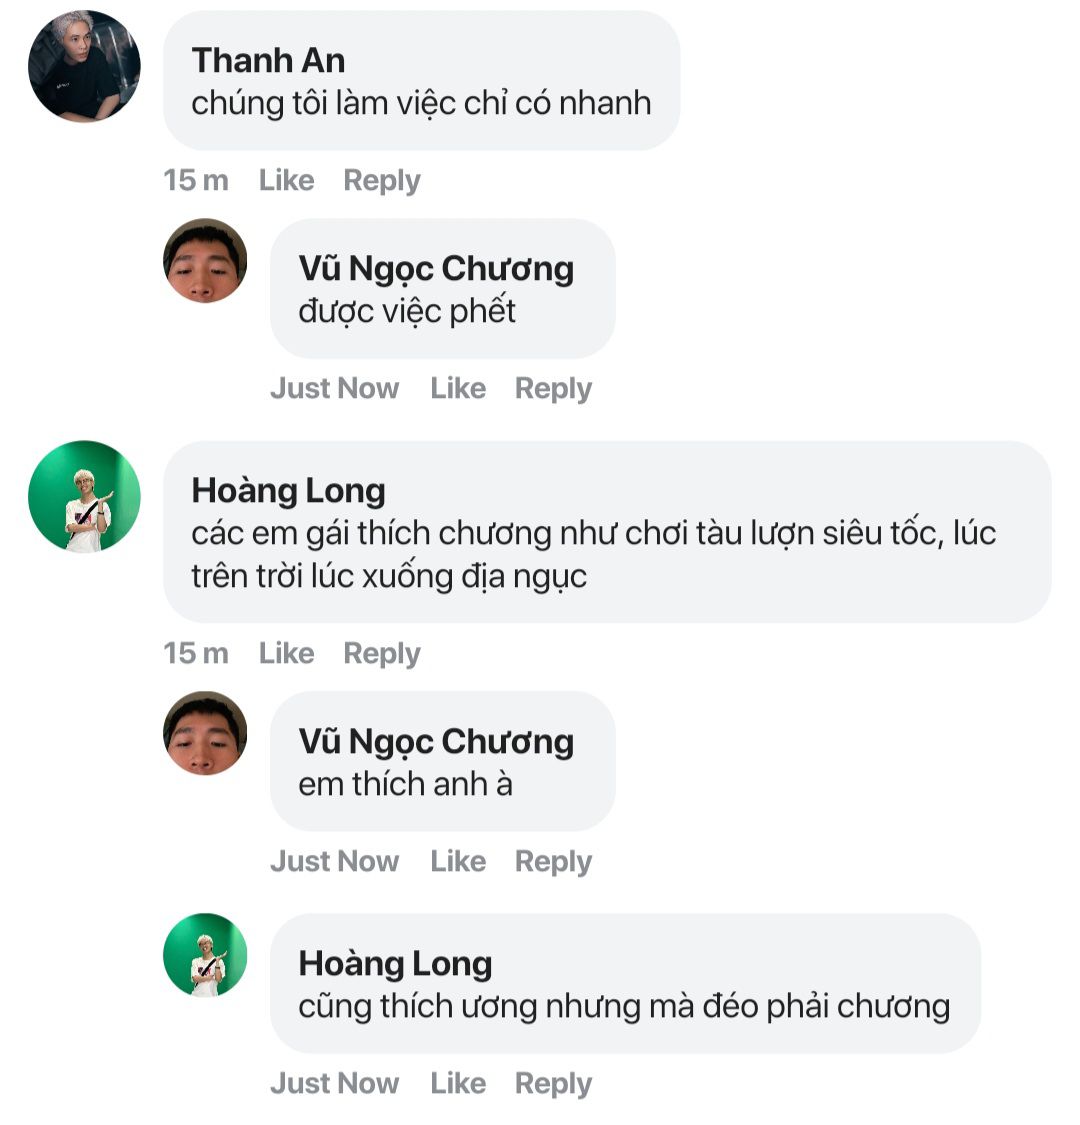Open Thanh An's profile picture
1080x1125 pixels.
[84, 66]
